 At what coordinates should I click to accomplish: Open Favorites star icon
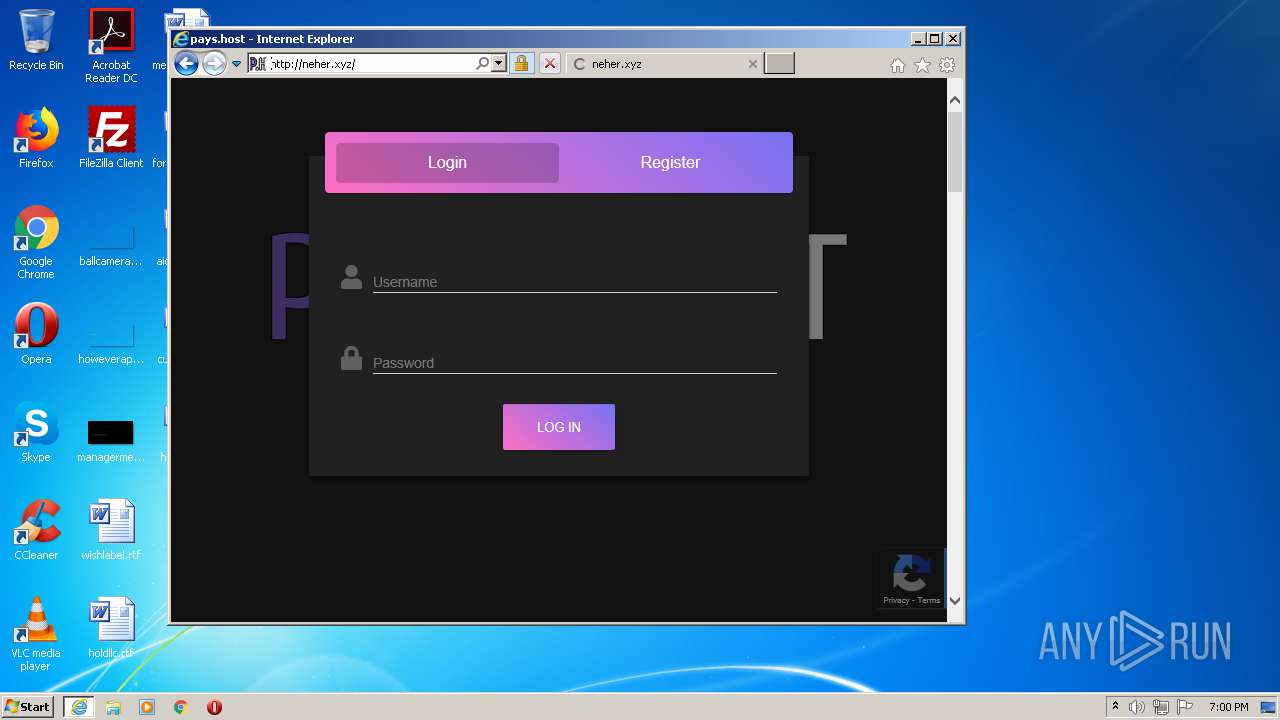(922, 65)
